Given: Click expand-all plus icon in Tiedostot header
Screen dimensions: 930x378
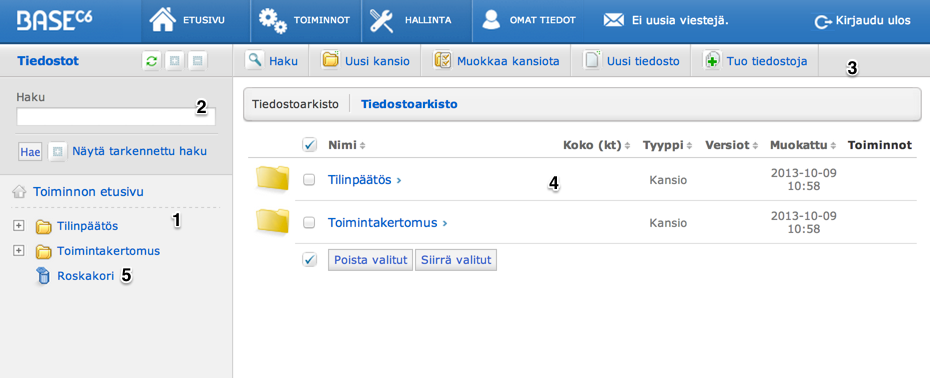Looking at the screenshot, I should click(174, 61).
